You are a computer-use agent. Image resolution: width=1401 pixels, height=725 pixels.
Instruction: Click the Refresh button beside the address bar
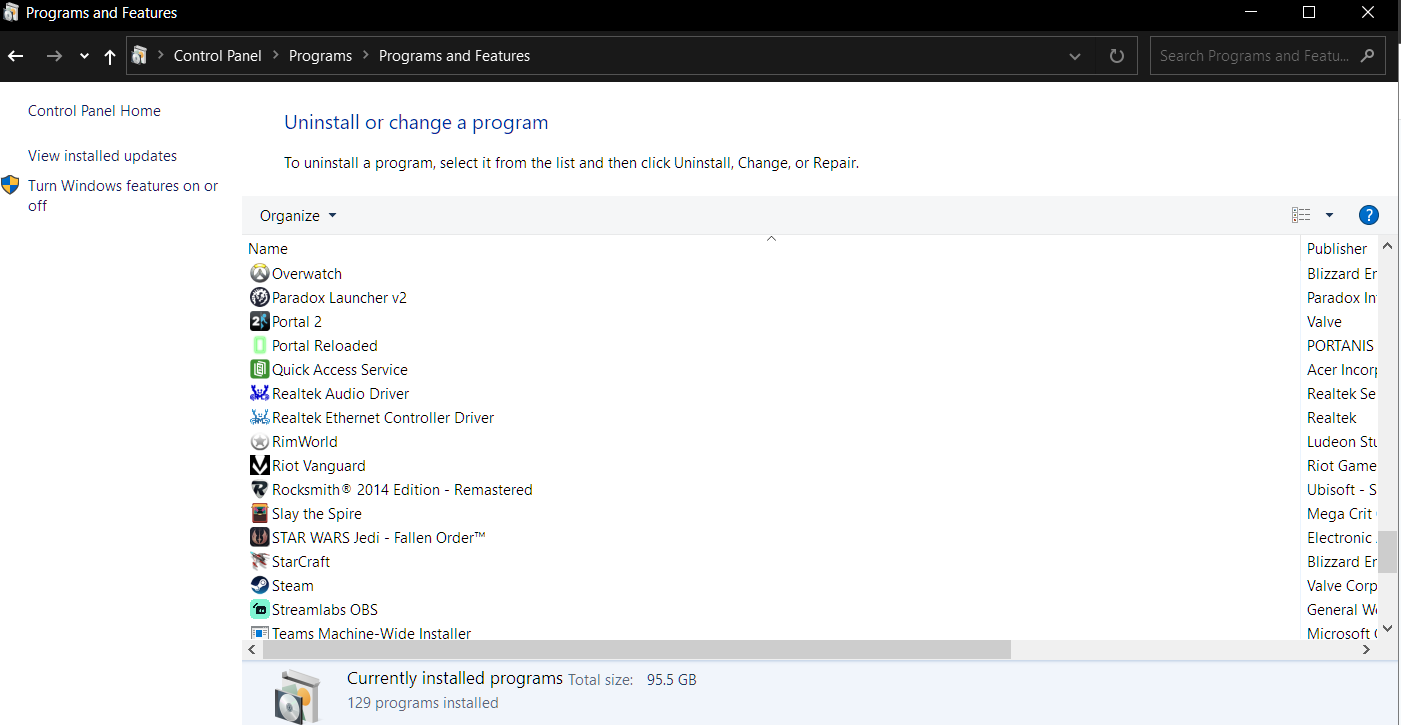click(1117, 56)
